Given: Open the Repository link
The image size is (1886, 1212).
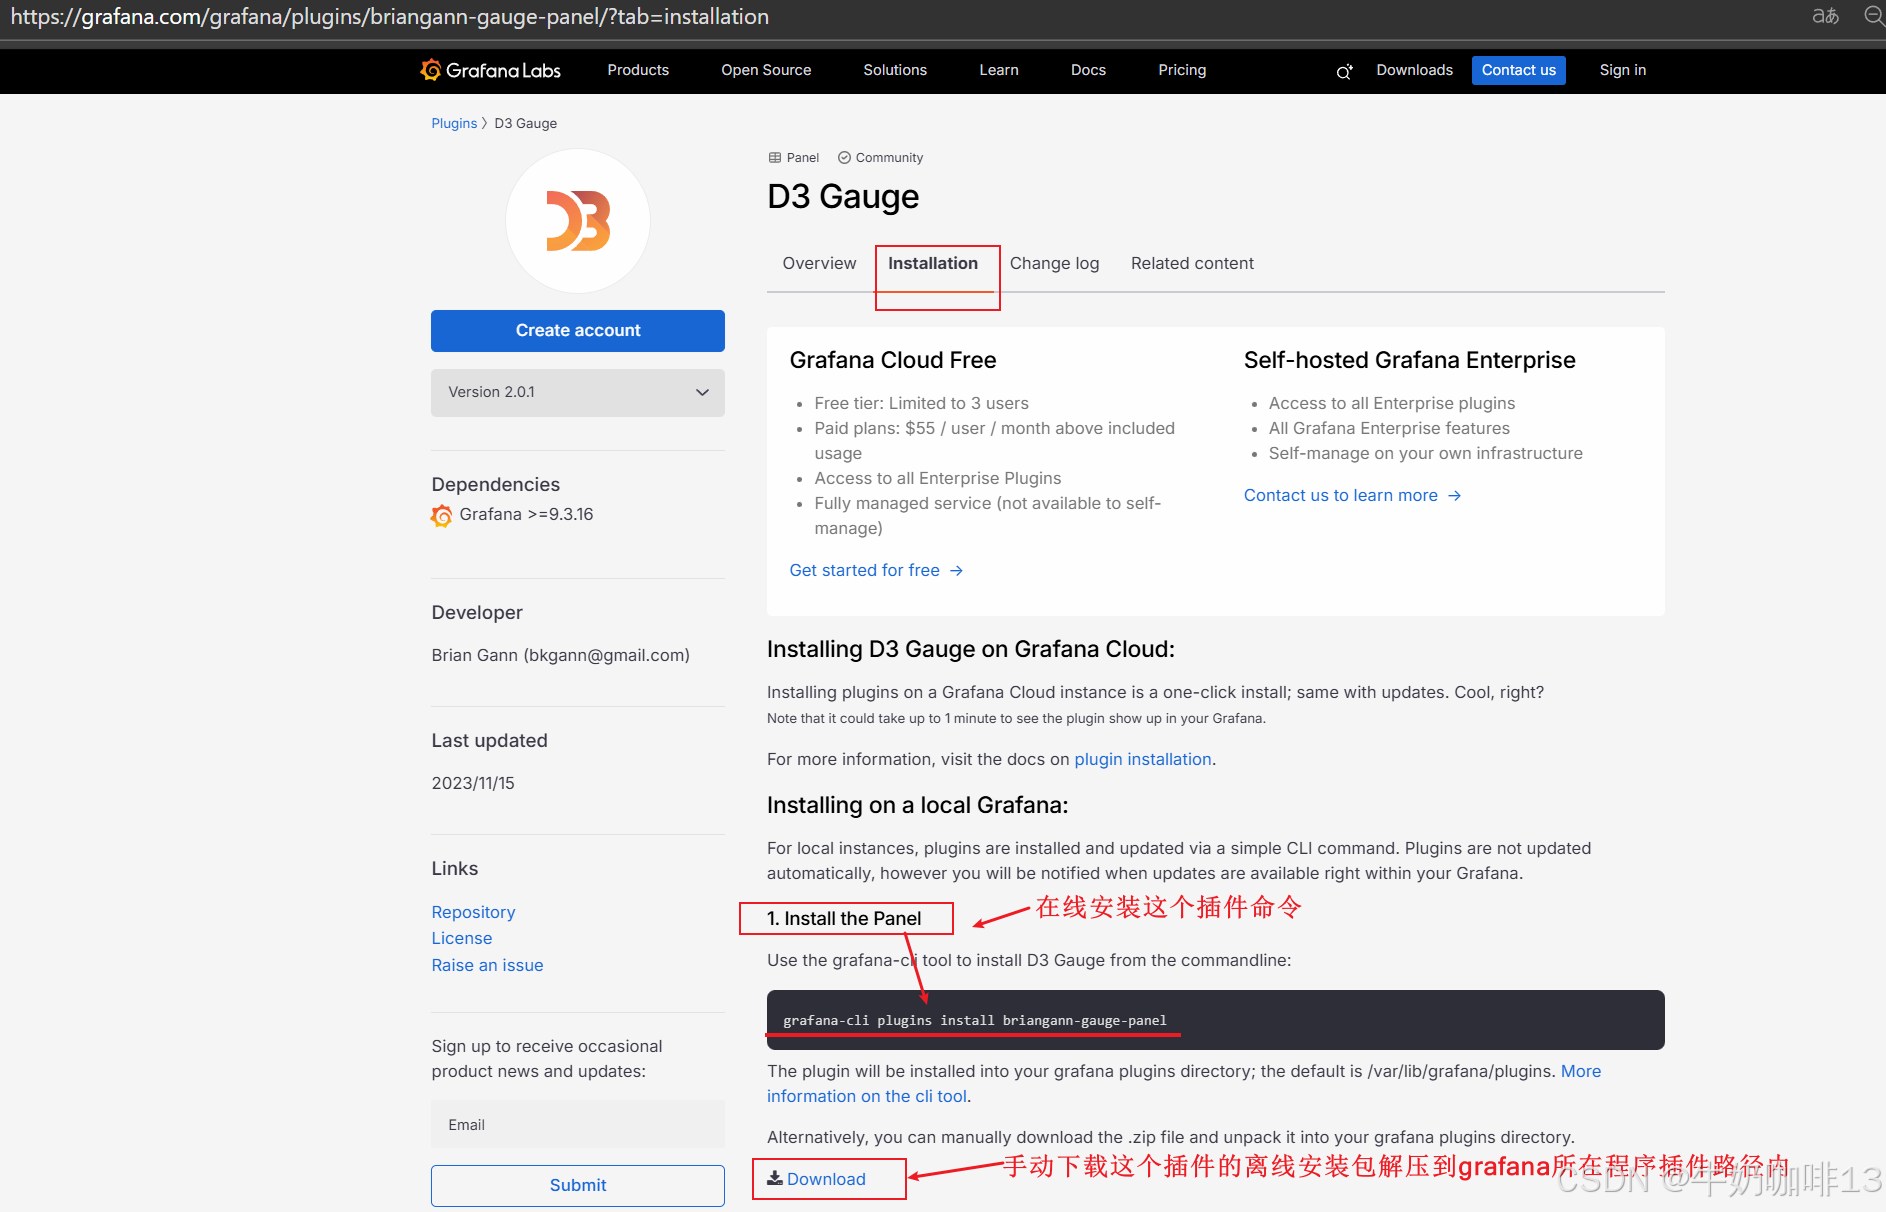Looking at the screenshot, I should 473,912.
